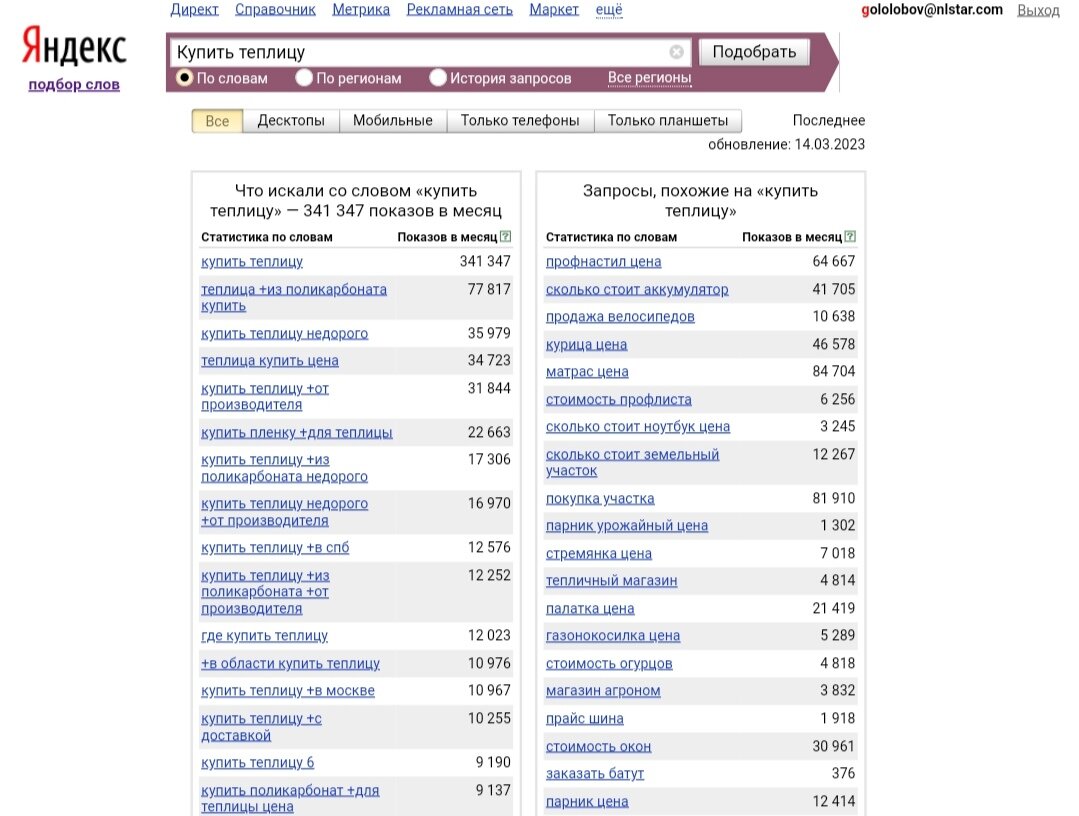Select the По регионам radio button
Image resolution: width=1079 pixels, height=816 pixels.
pyautogui.click(x=304, y=78)
